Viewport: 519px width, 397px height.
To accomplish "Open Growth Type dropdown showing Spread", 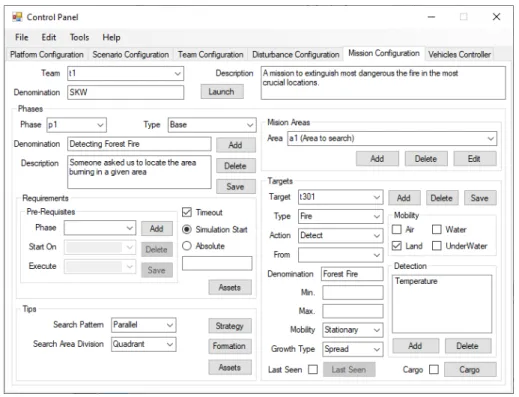I will click(353, 349).
